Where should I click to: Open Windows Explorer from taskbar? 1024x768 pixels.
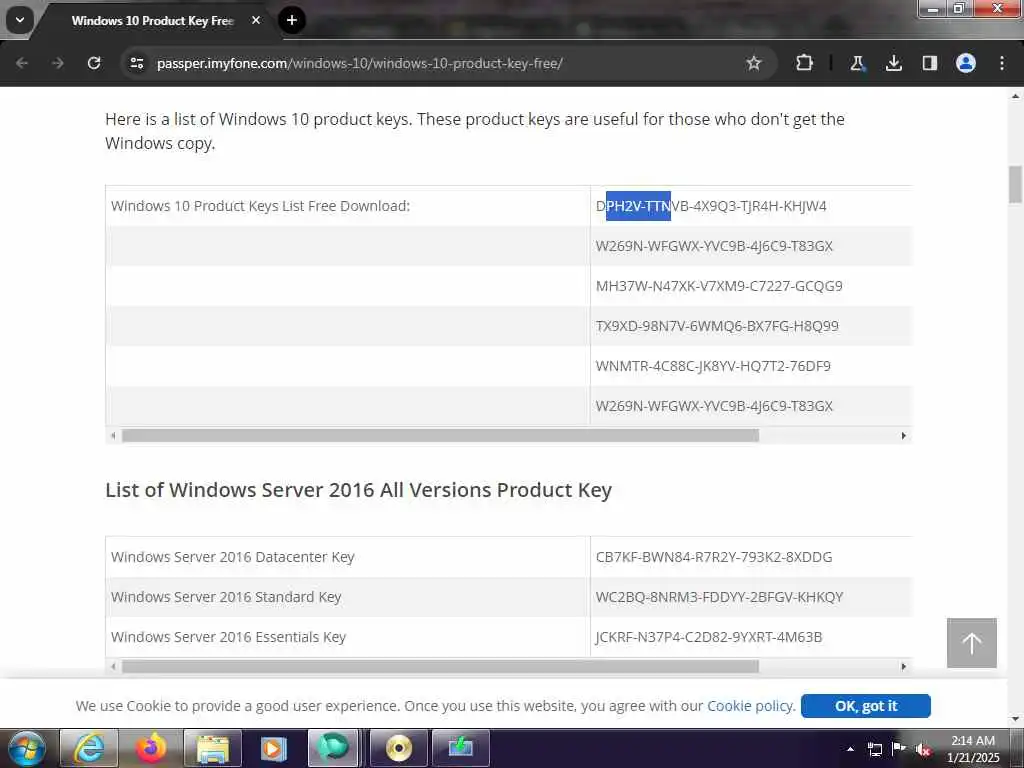click(213, 748)
